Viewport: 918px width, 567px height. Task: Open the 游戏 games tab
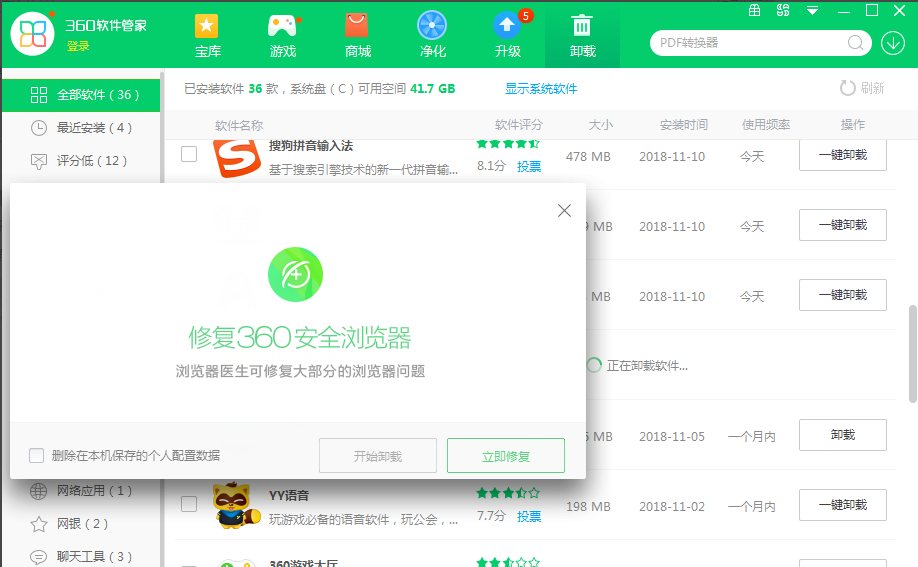283,36
